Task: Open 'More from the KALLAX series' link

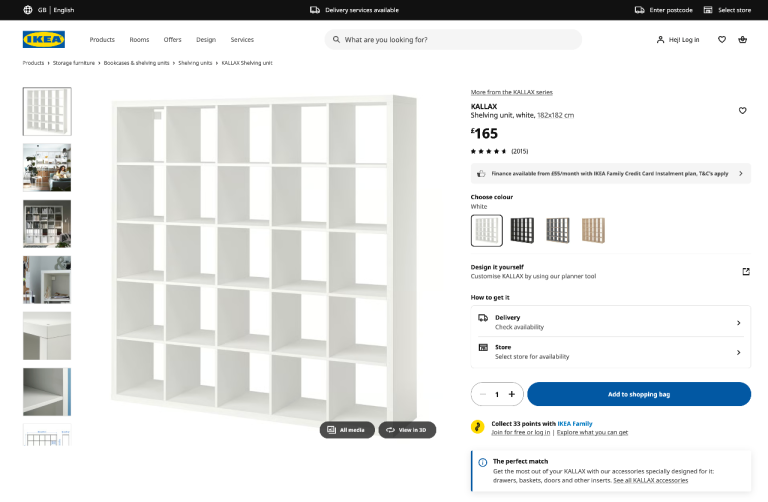Action: 511,92
